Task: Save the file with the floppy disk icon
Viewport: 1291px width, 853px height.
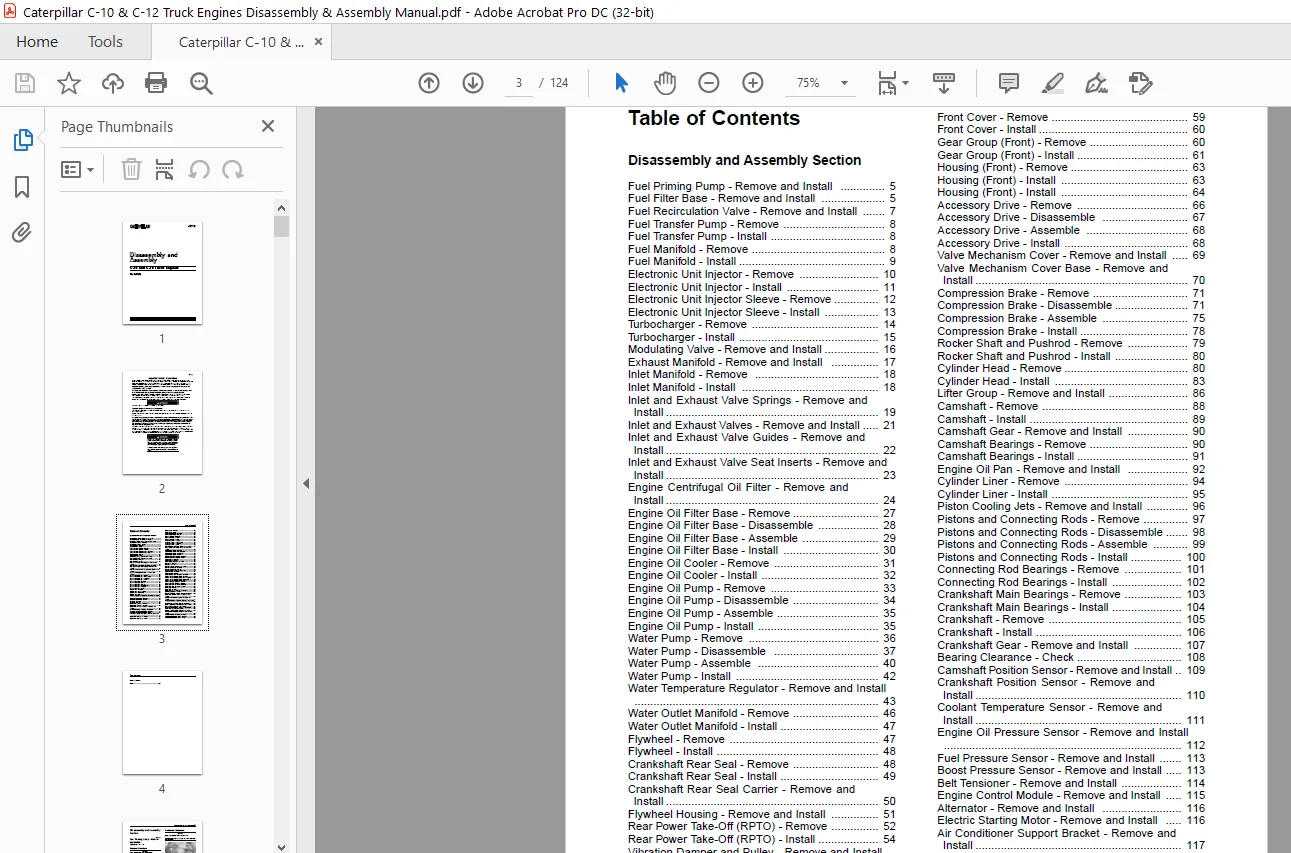Action: [24, 83]
